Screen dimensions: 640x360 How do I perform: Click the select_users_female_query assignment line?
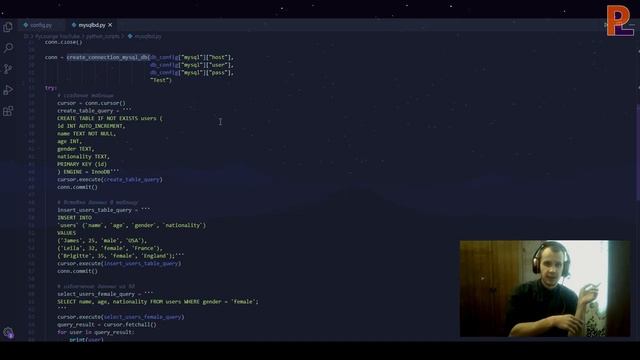105,294
